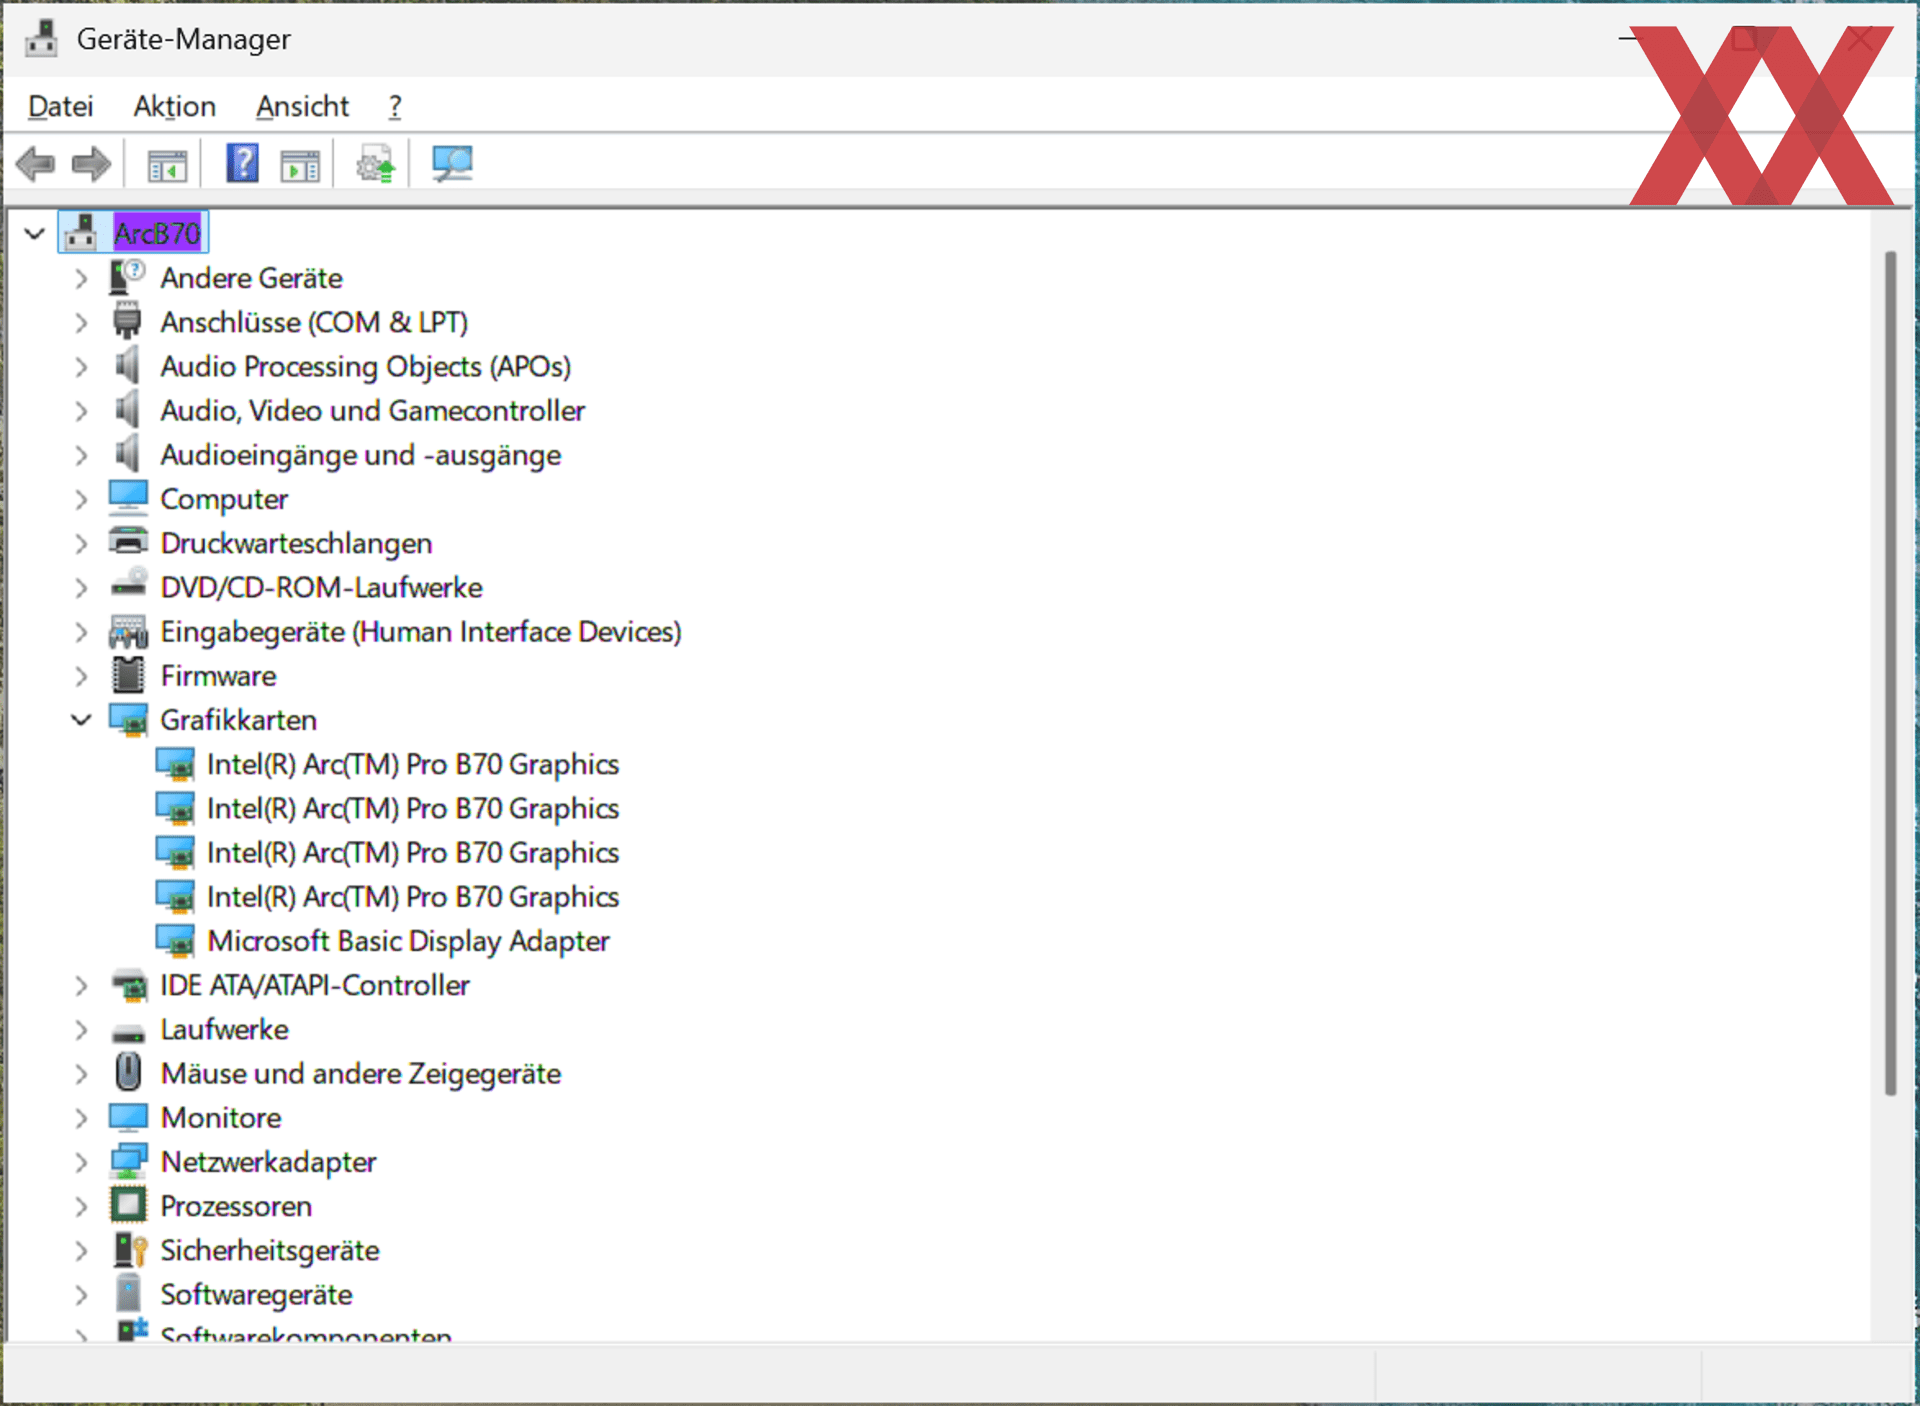1920x1406 pixels.
Task: Click the vertical scrollbar thumb
Action: [1889, 672]
